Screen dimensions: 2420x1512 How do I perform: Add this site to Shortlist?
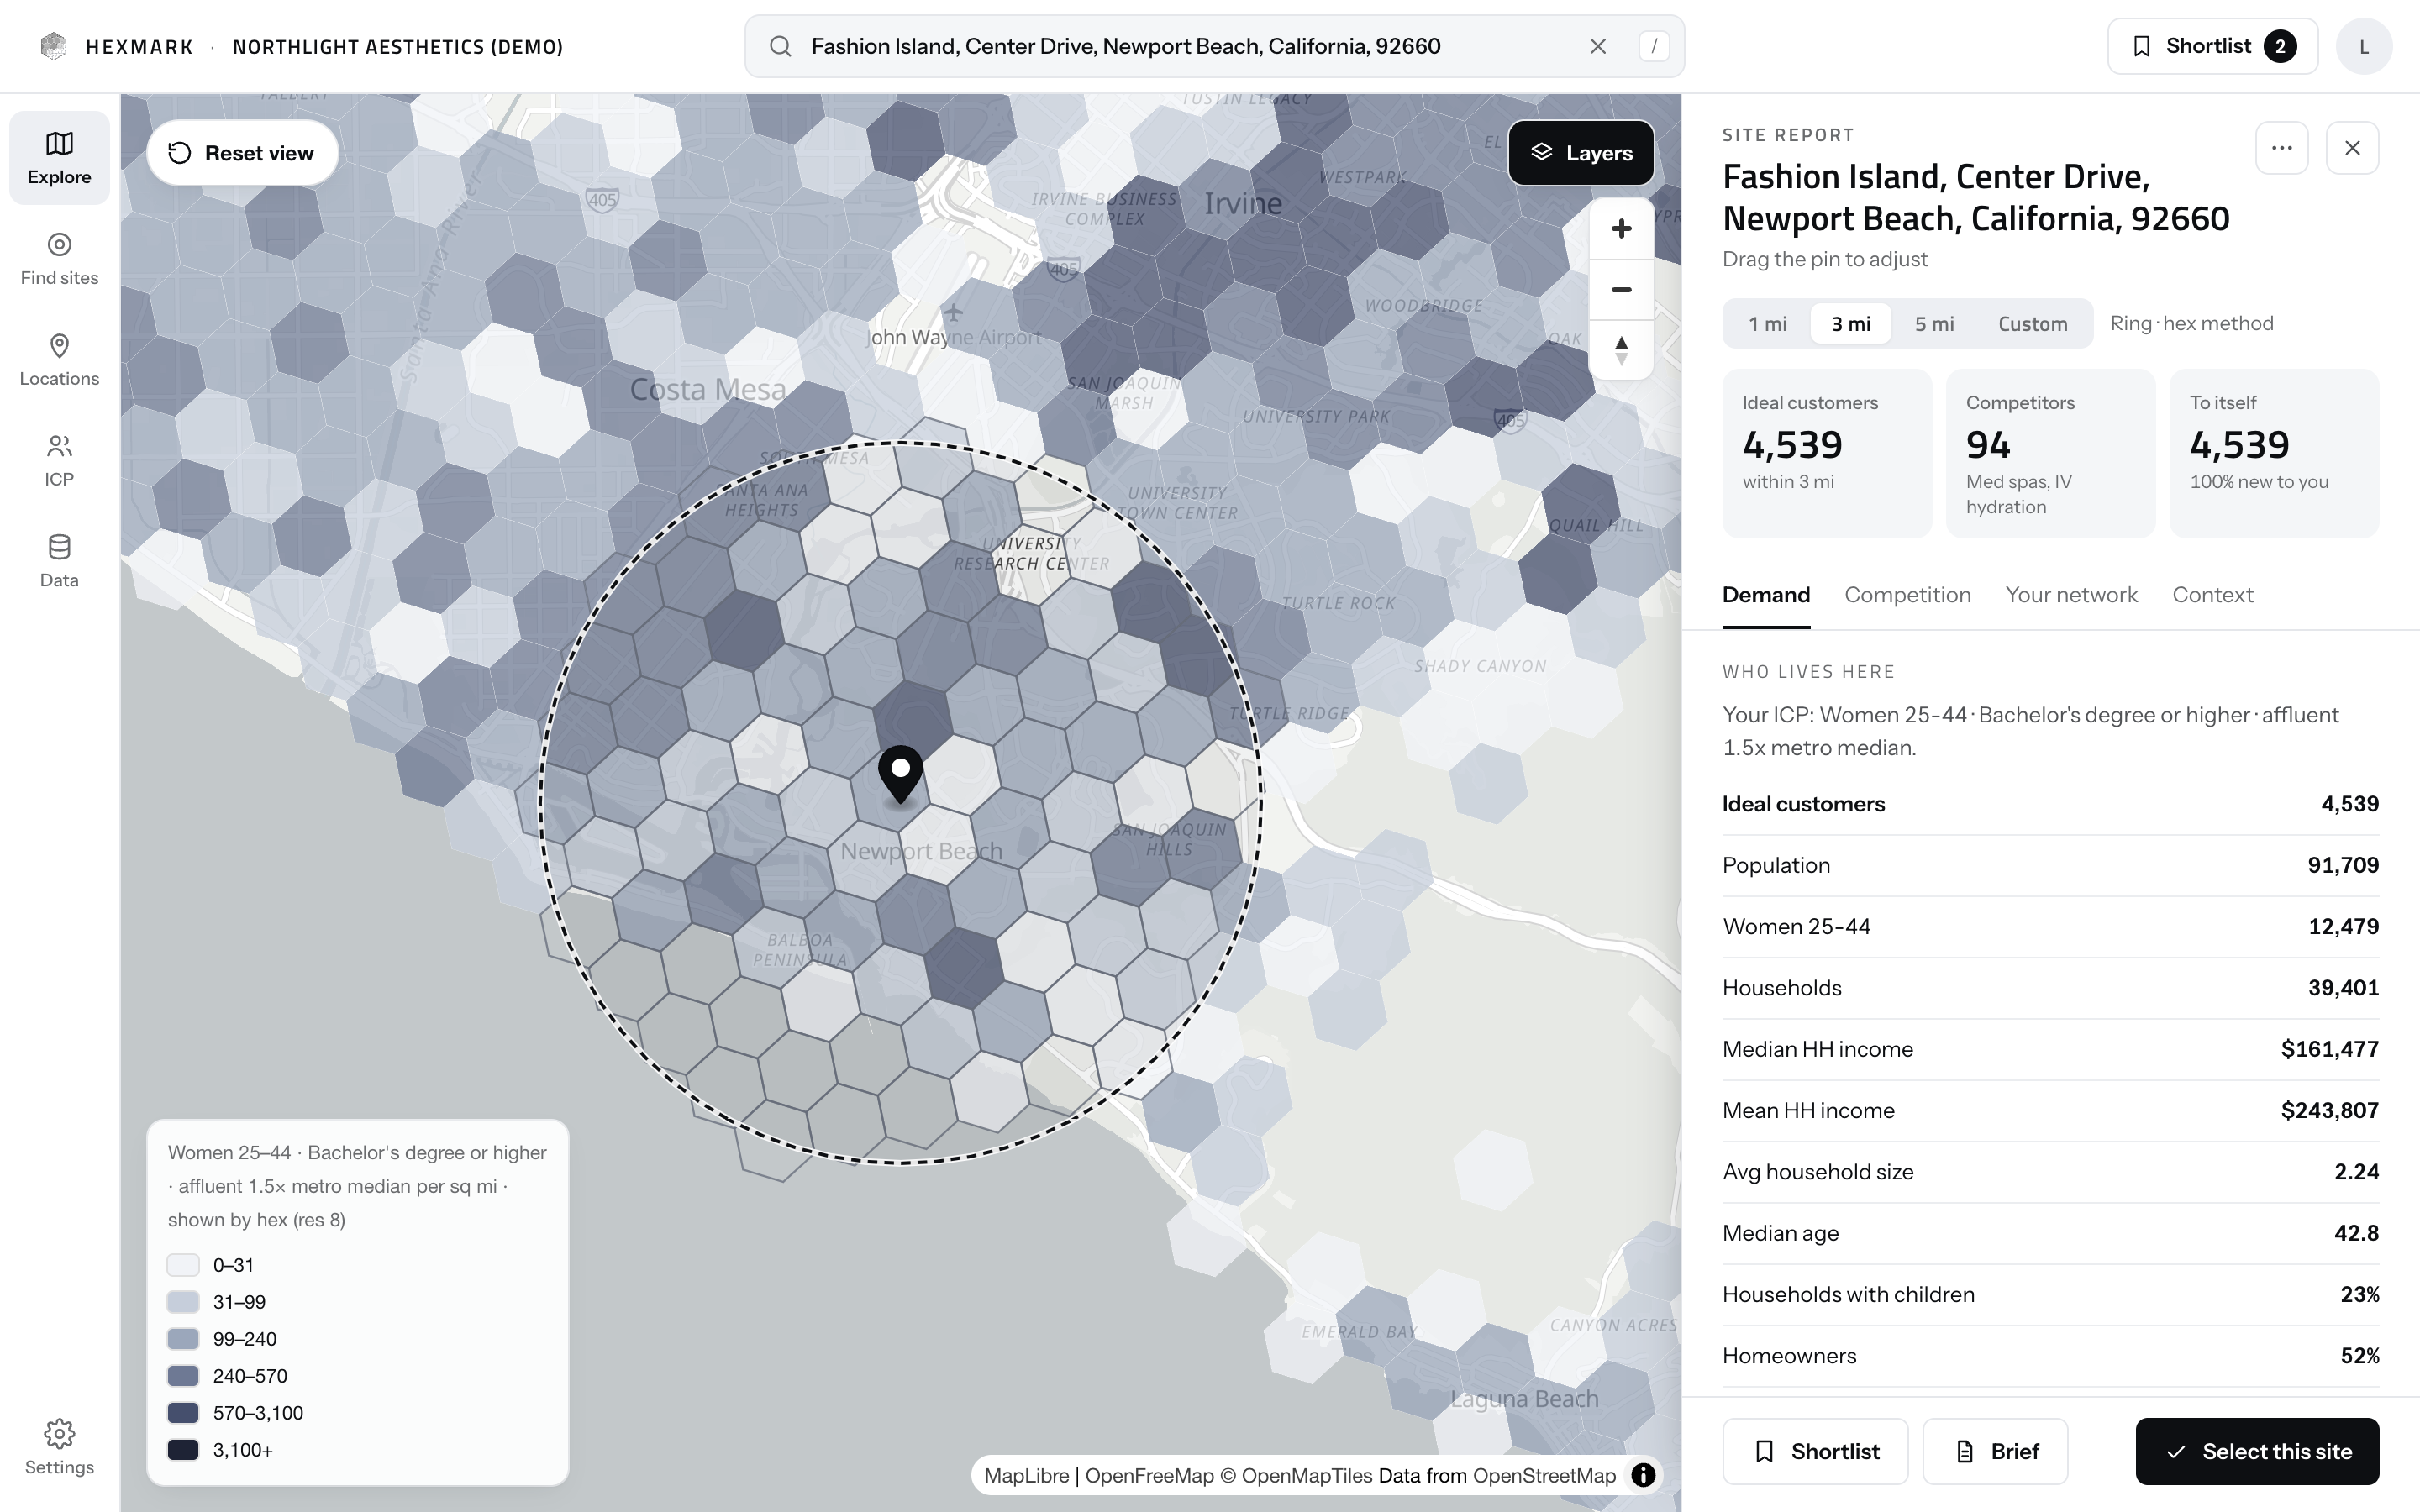tap(1815, 1451)
